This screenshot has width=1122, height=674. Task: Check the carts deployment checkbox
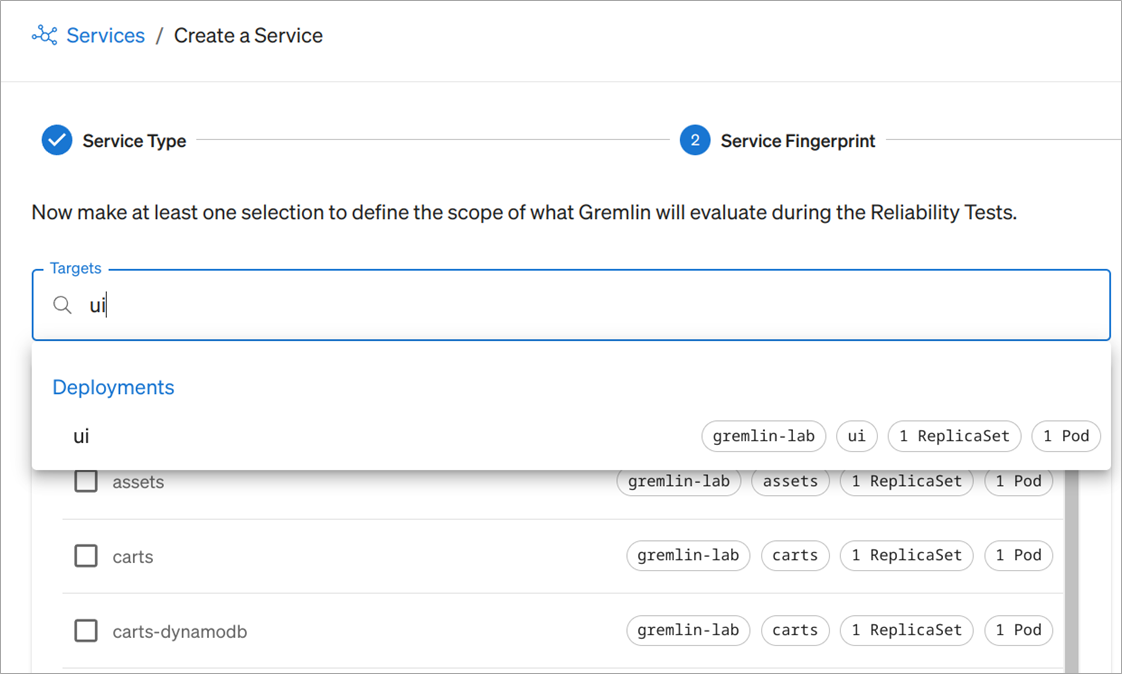point(86,556)
